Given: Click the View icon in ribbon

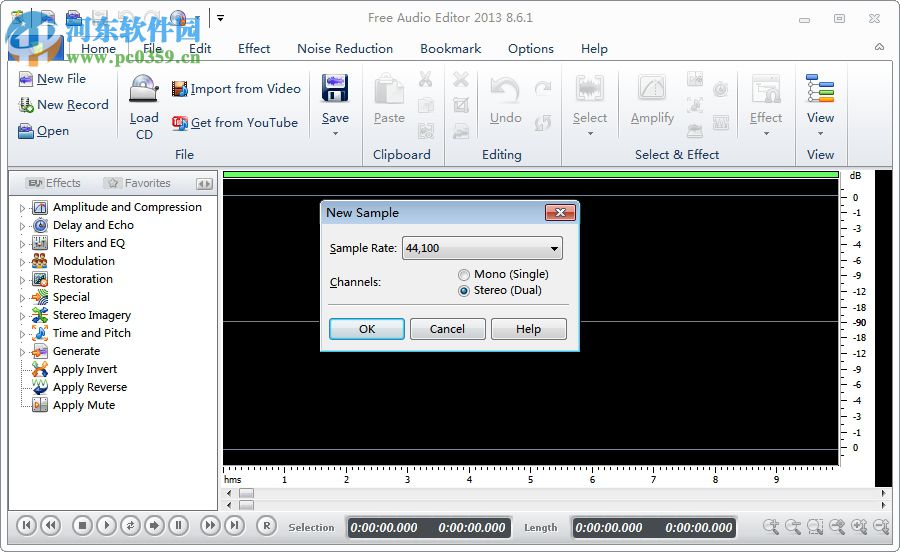Looking at the screenshot, I should 820,89.
